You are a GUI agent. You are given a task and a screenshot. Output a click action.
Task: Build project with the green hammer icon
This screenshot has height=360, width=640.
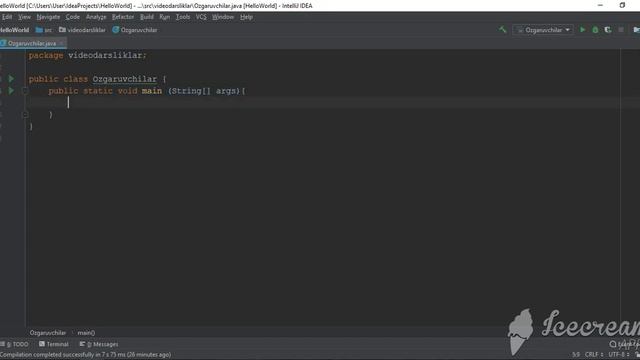pyautogui.click(x=502, y=29)
